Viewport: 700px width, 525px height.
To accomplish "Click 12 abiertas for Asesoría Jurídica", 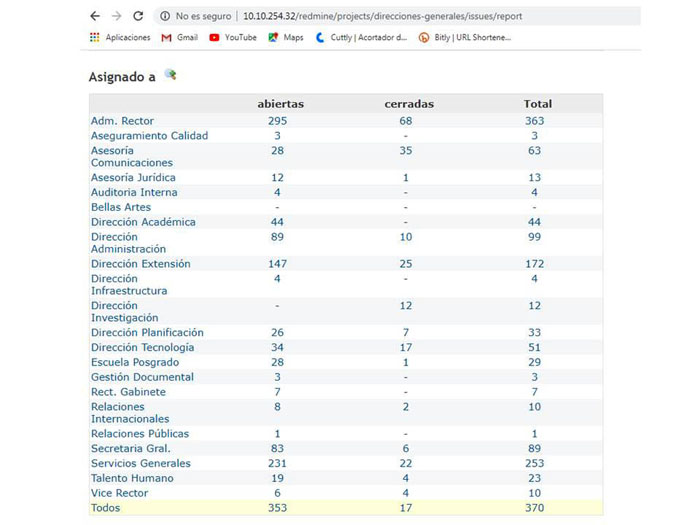I will (277, 178).
